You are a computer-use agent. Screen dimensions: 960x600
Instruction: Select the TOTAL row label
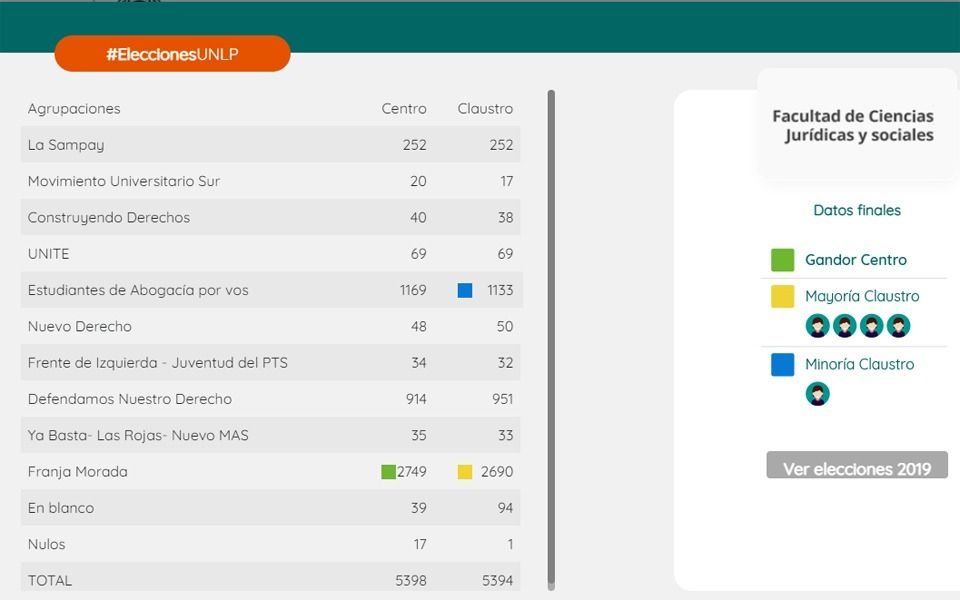click(50, 580)
